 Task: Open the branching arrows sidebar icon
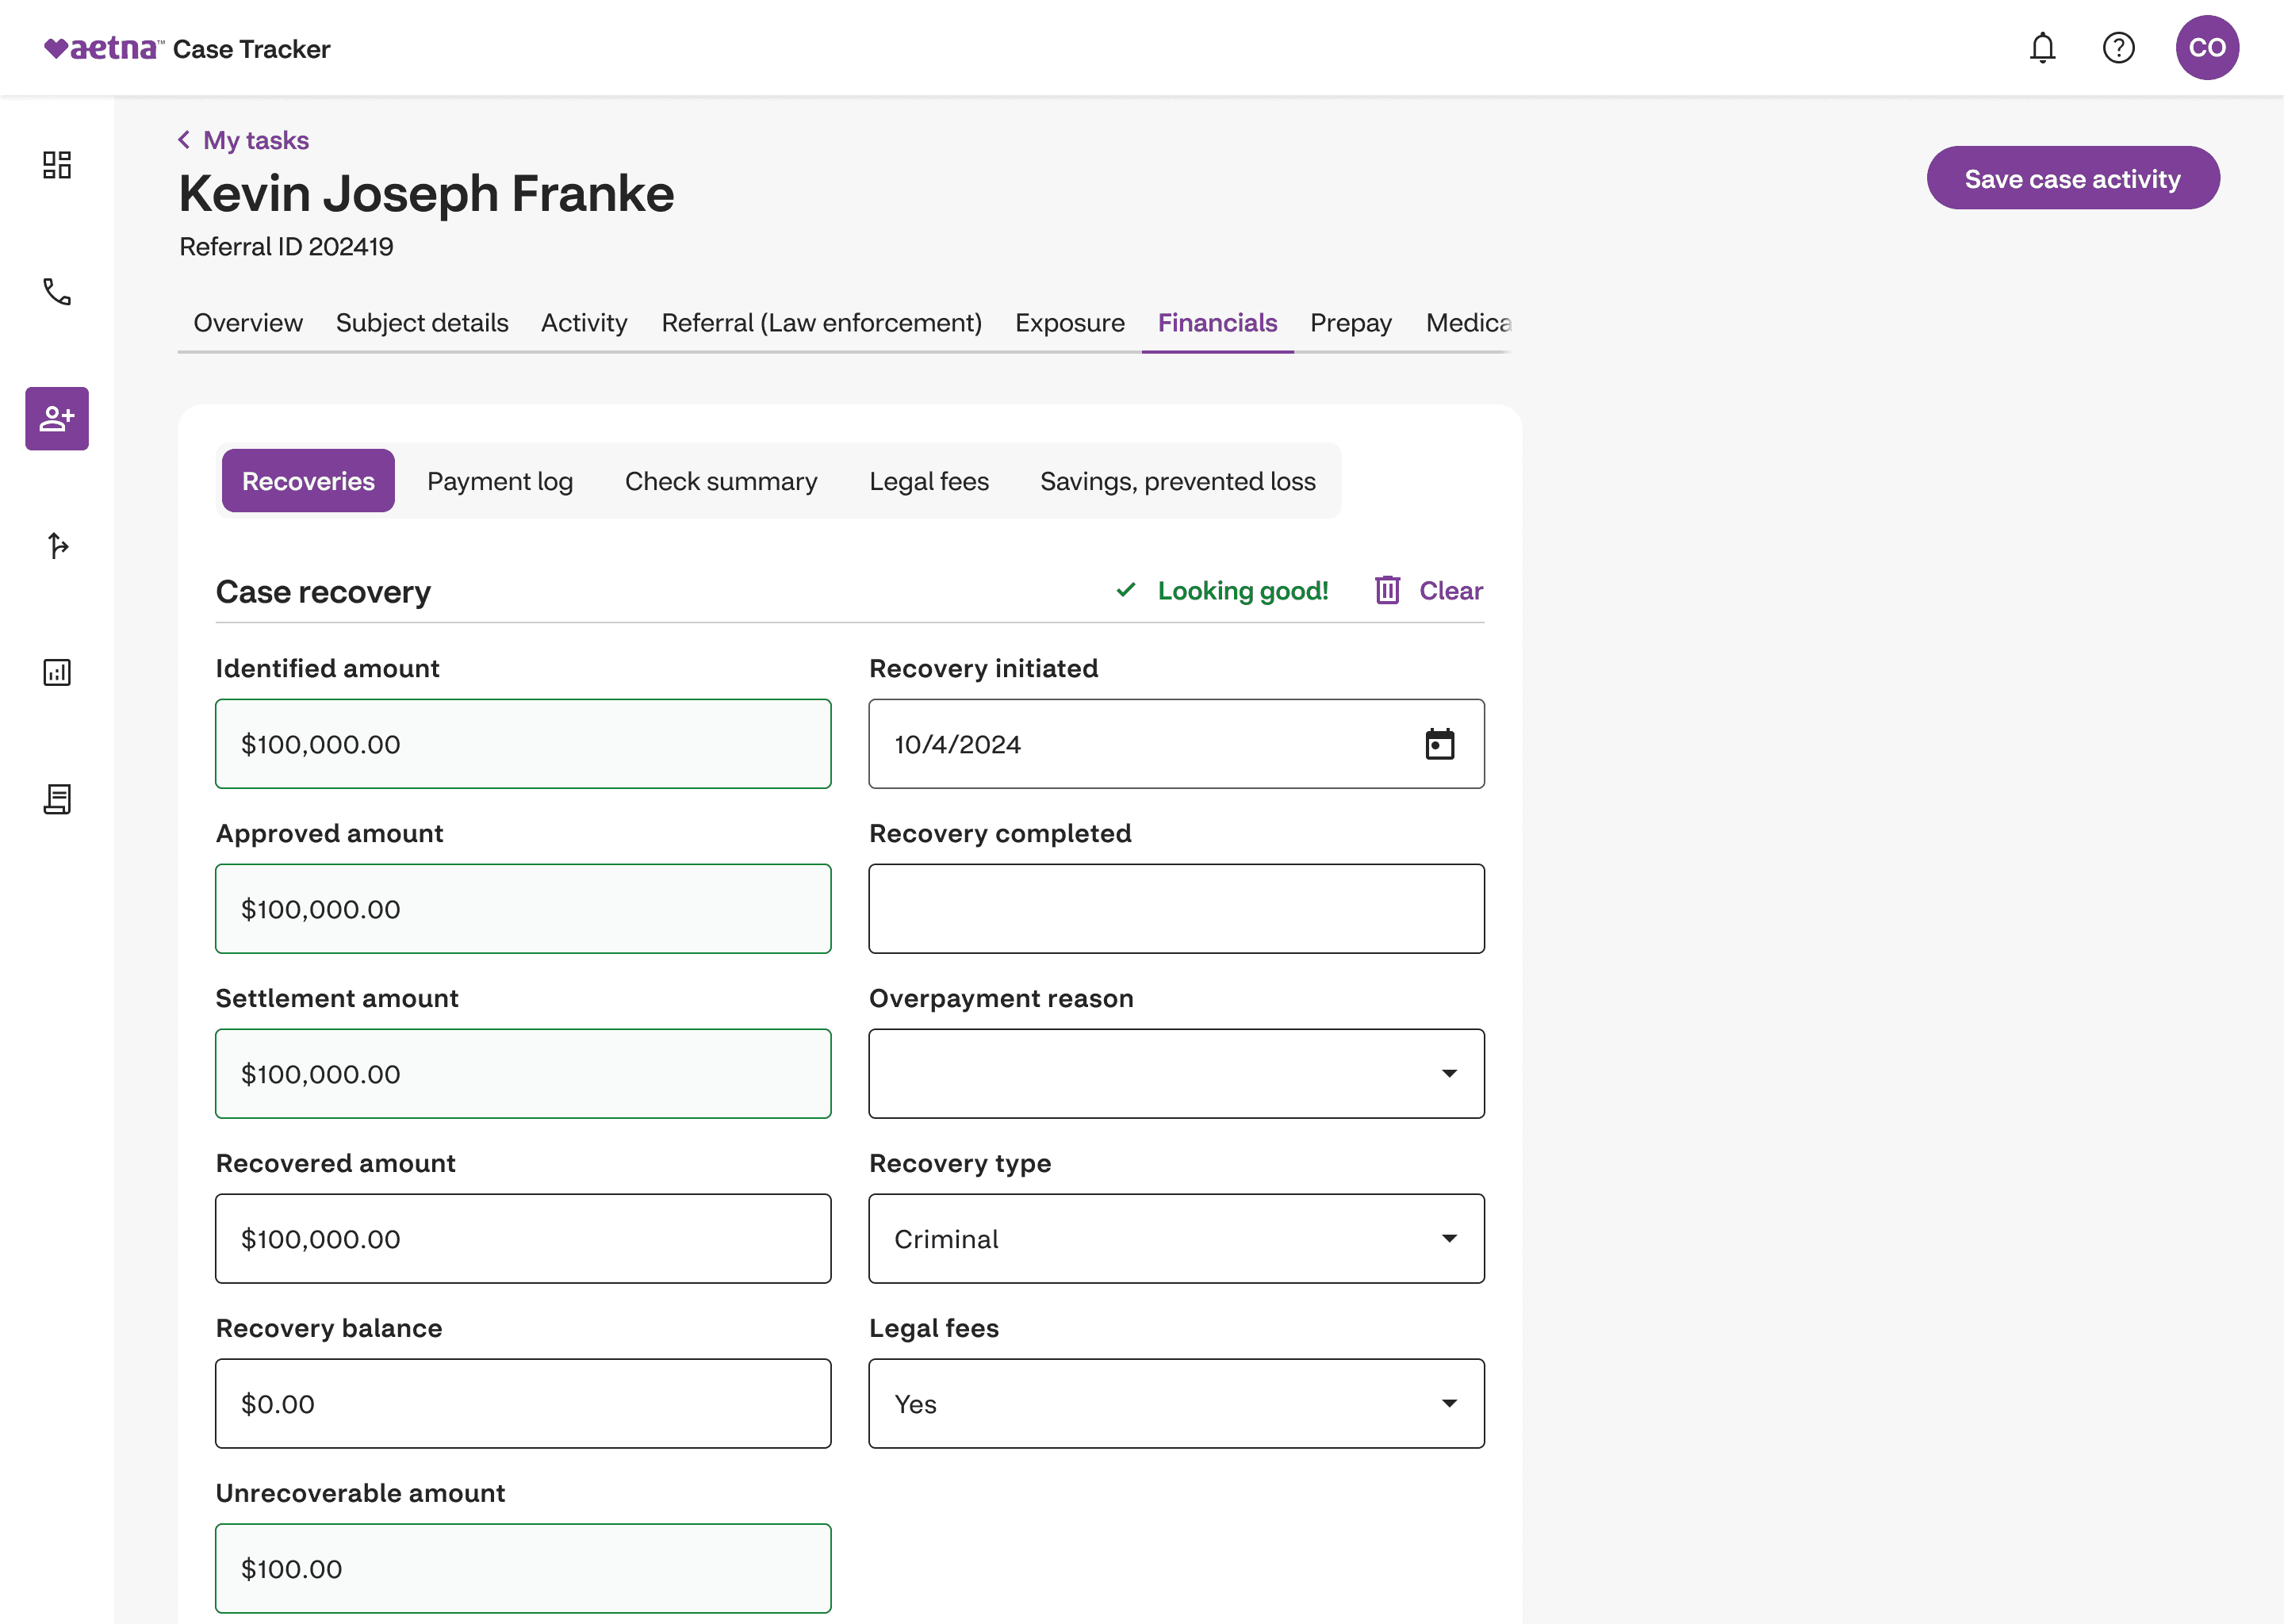[57, 545]
